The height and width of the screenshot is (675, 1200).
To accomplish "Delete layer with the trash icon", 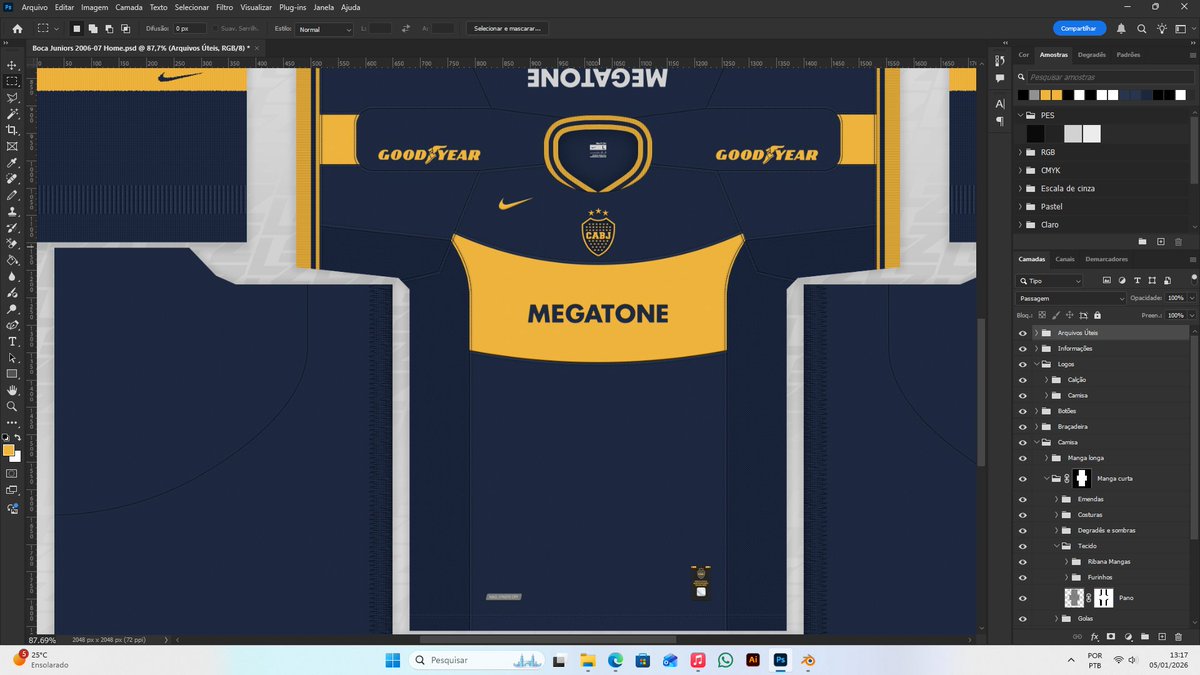I will tap(1179, 636).
